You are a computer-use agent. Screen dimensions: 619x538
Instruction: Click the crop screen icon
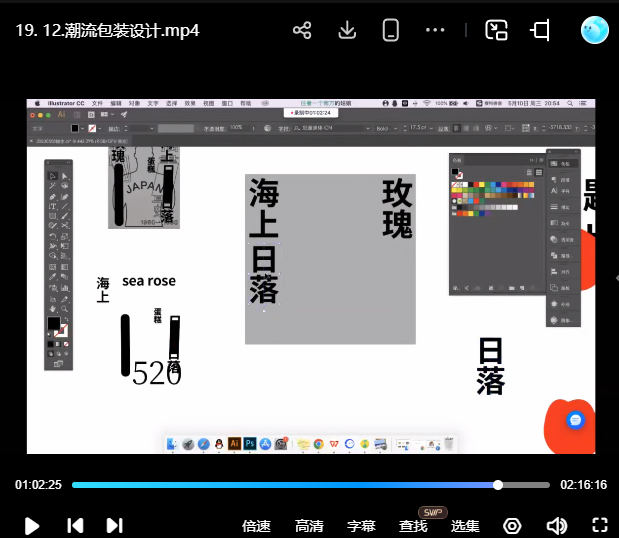coord(541,30)
